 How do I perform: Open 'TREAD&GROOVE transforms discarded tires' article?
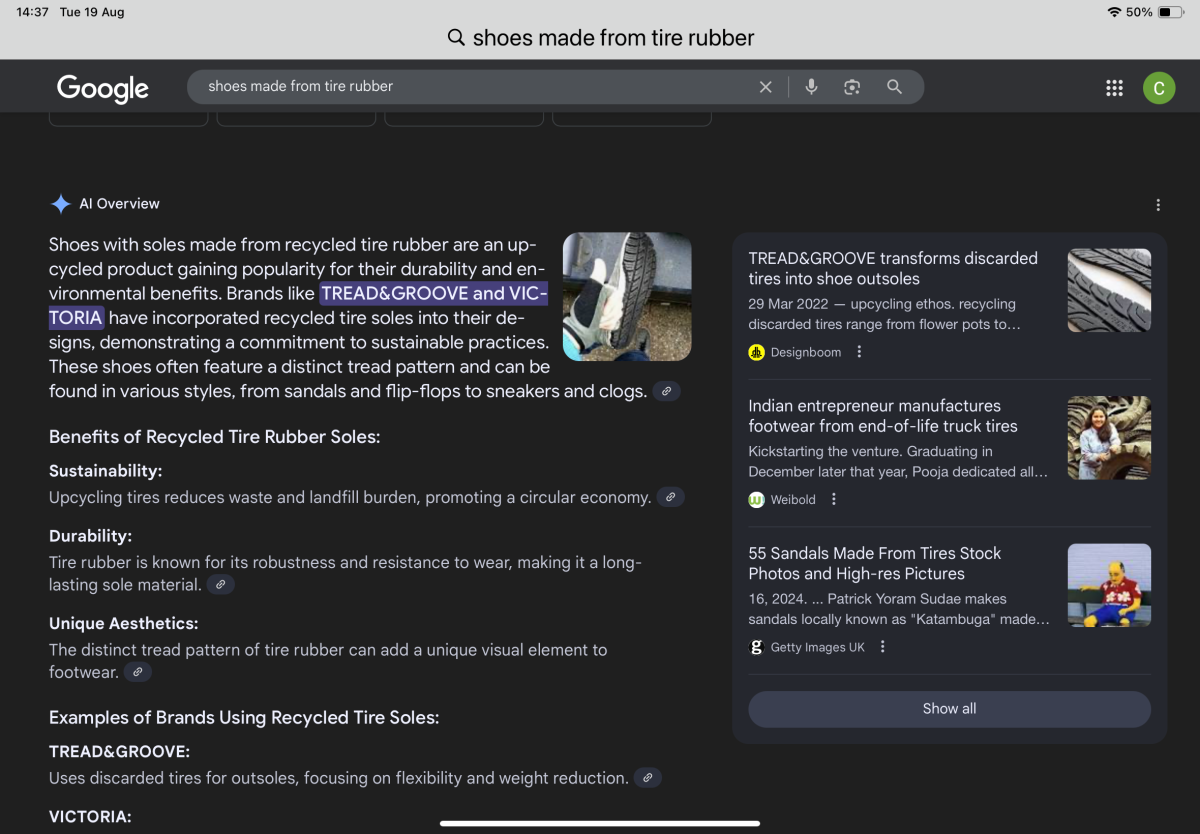[893, 268]
